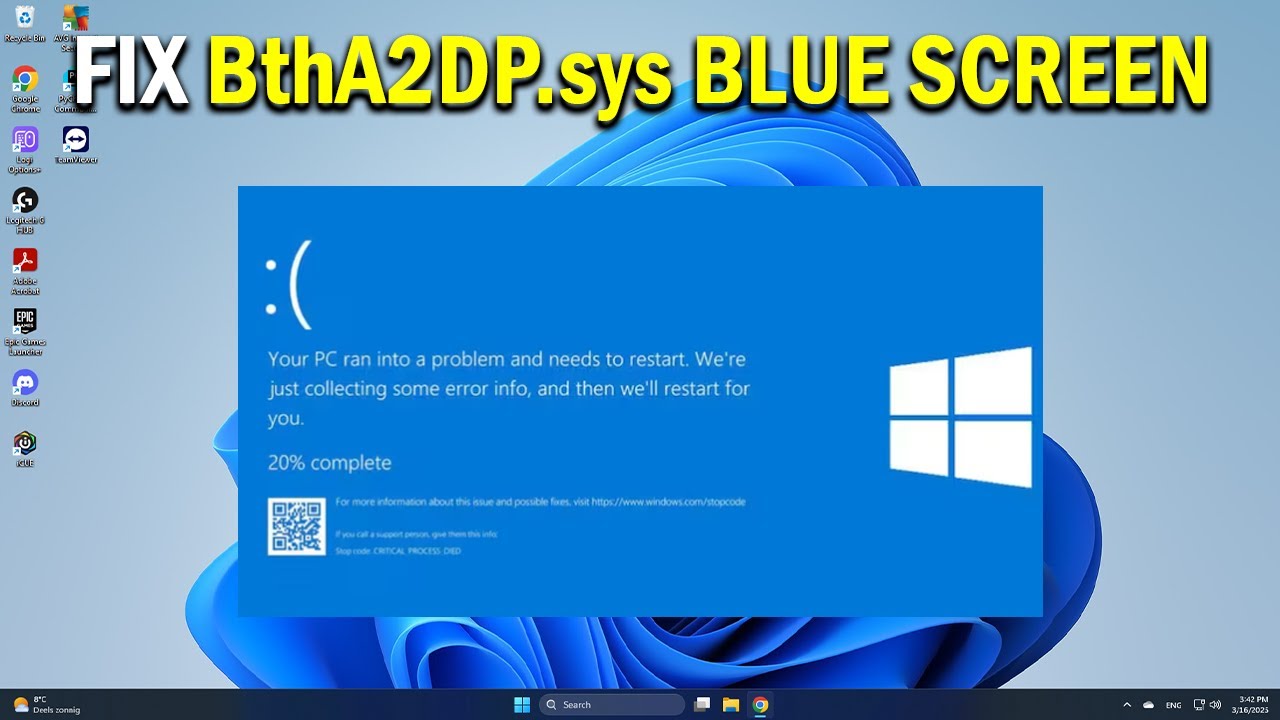Open Logitech G HUB desktop shortcut
The width and height of the screenshot is (1280, 720).
(x=25, y=210)
